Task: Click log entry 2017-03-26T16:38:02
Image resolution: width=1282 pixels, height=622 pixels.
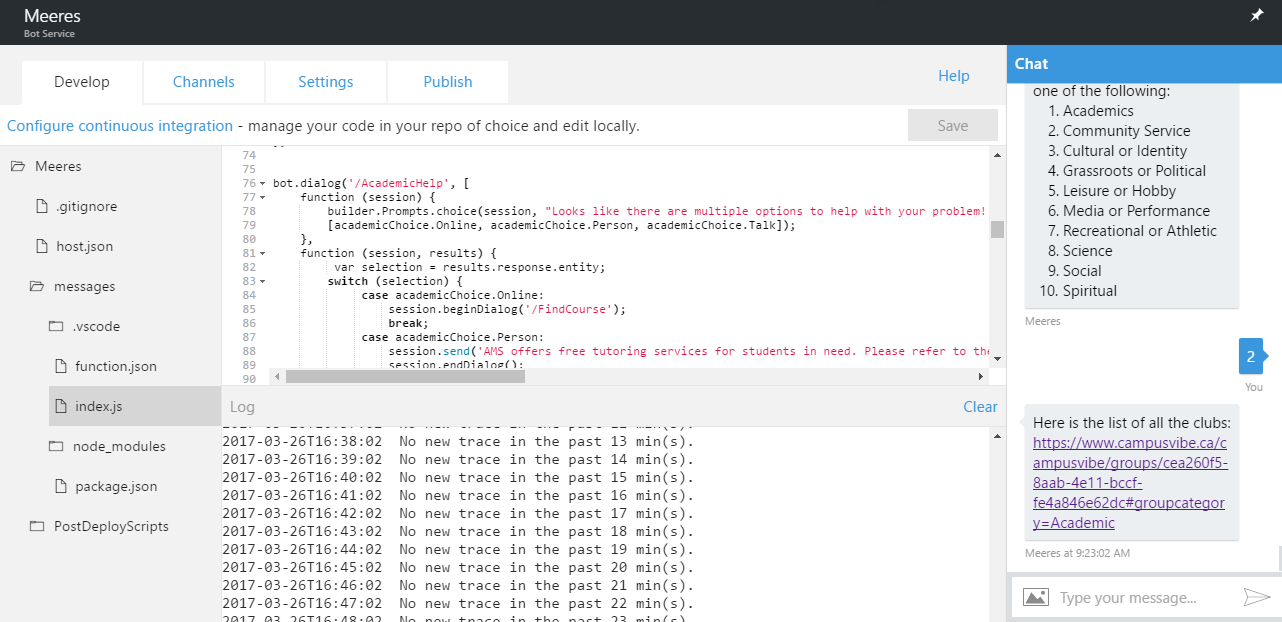Action: [x=457, y=441]
